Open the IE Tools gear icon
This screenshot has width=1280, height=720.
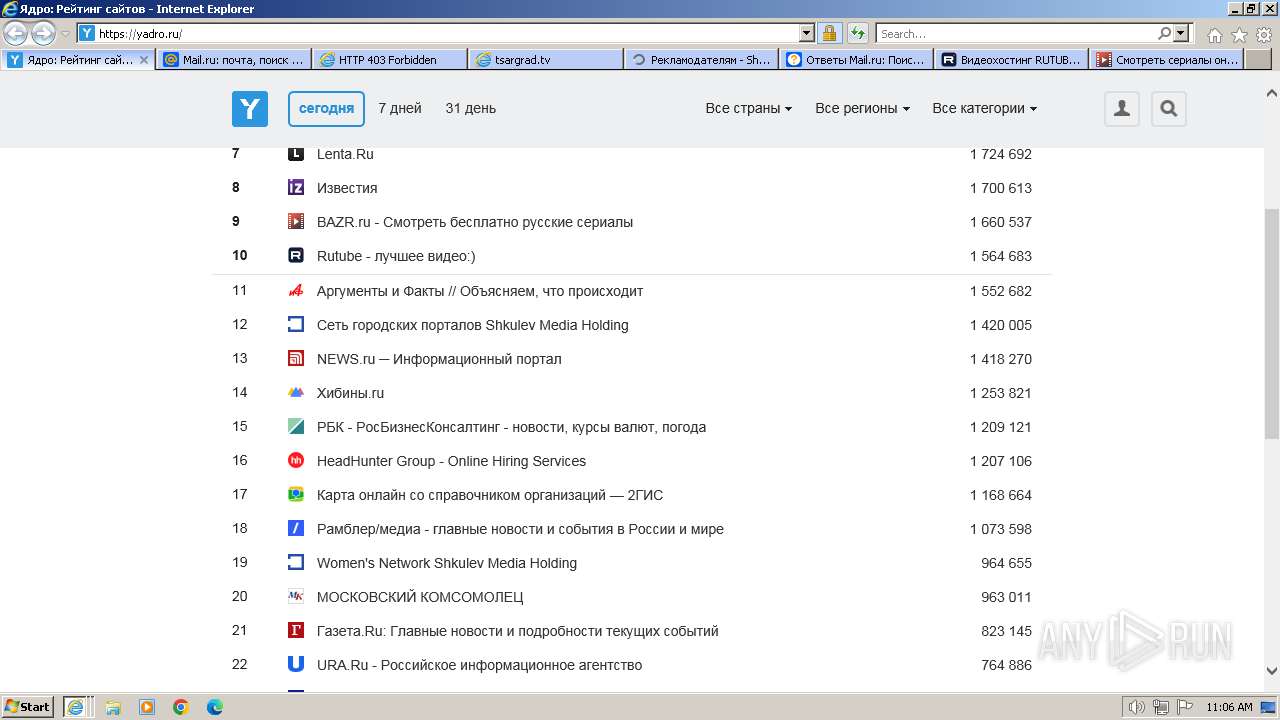click(1264, 35)
